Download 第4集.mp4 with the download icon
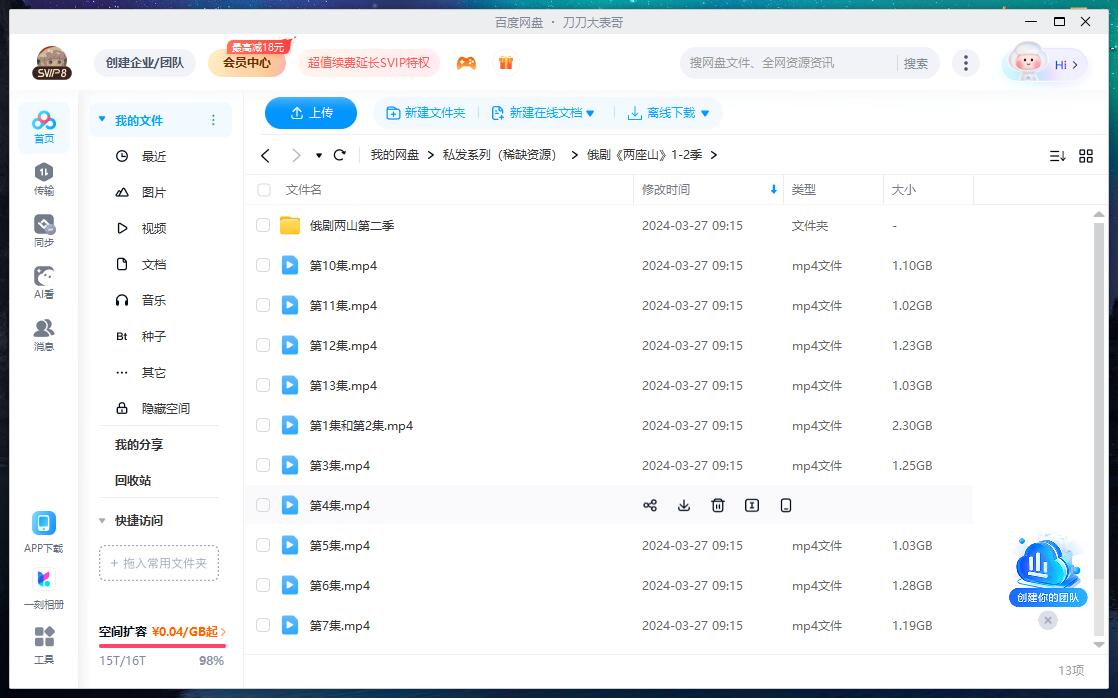Screen dimensions: 1118x698 [x=684, y=506]
